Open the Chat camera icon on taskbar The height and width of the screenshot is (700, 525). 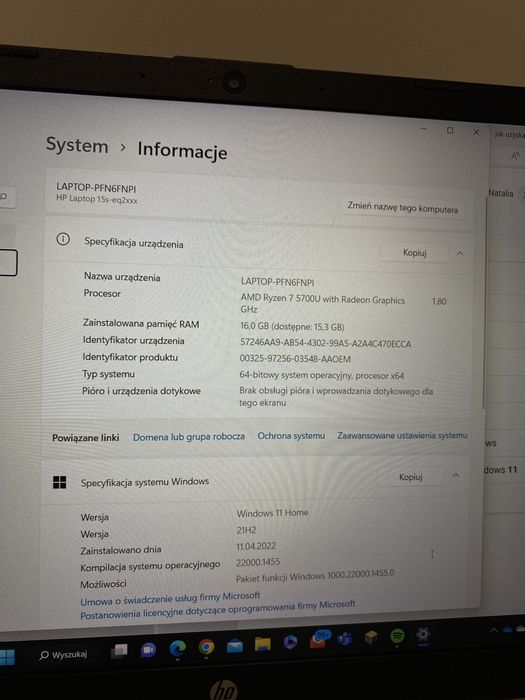pyautogui.click(x=148, y=650)
